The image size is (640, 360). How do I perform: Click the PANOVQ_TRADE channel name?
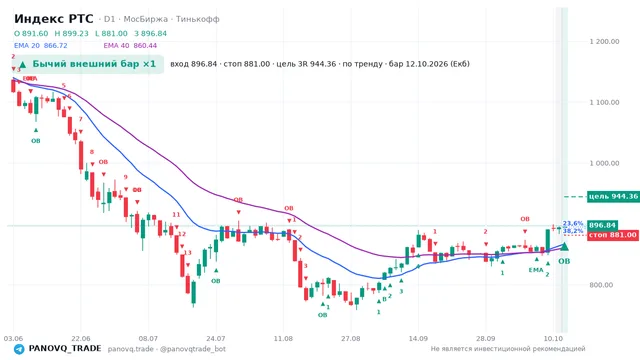click(x=65, y=349)
